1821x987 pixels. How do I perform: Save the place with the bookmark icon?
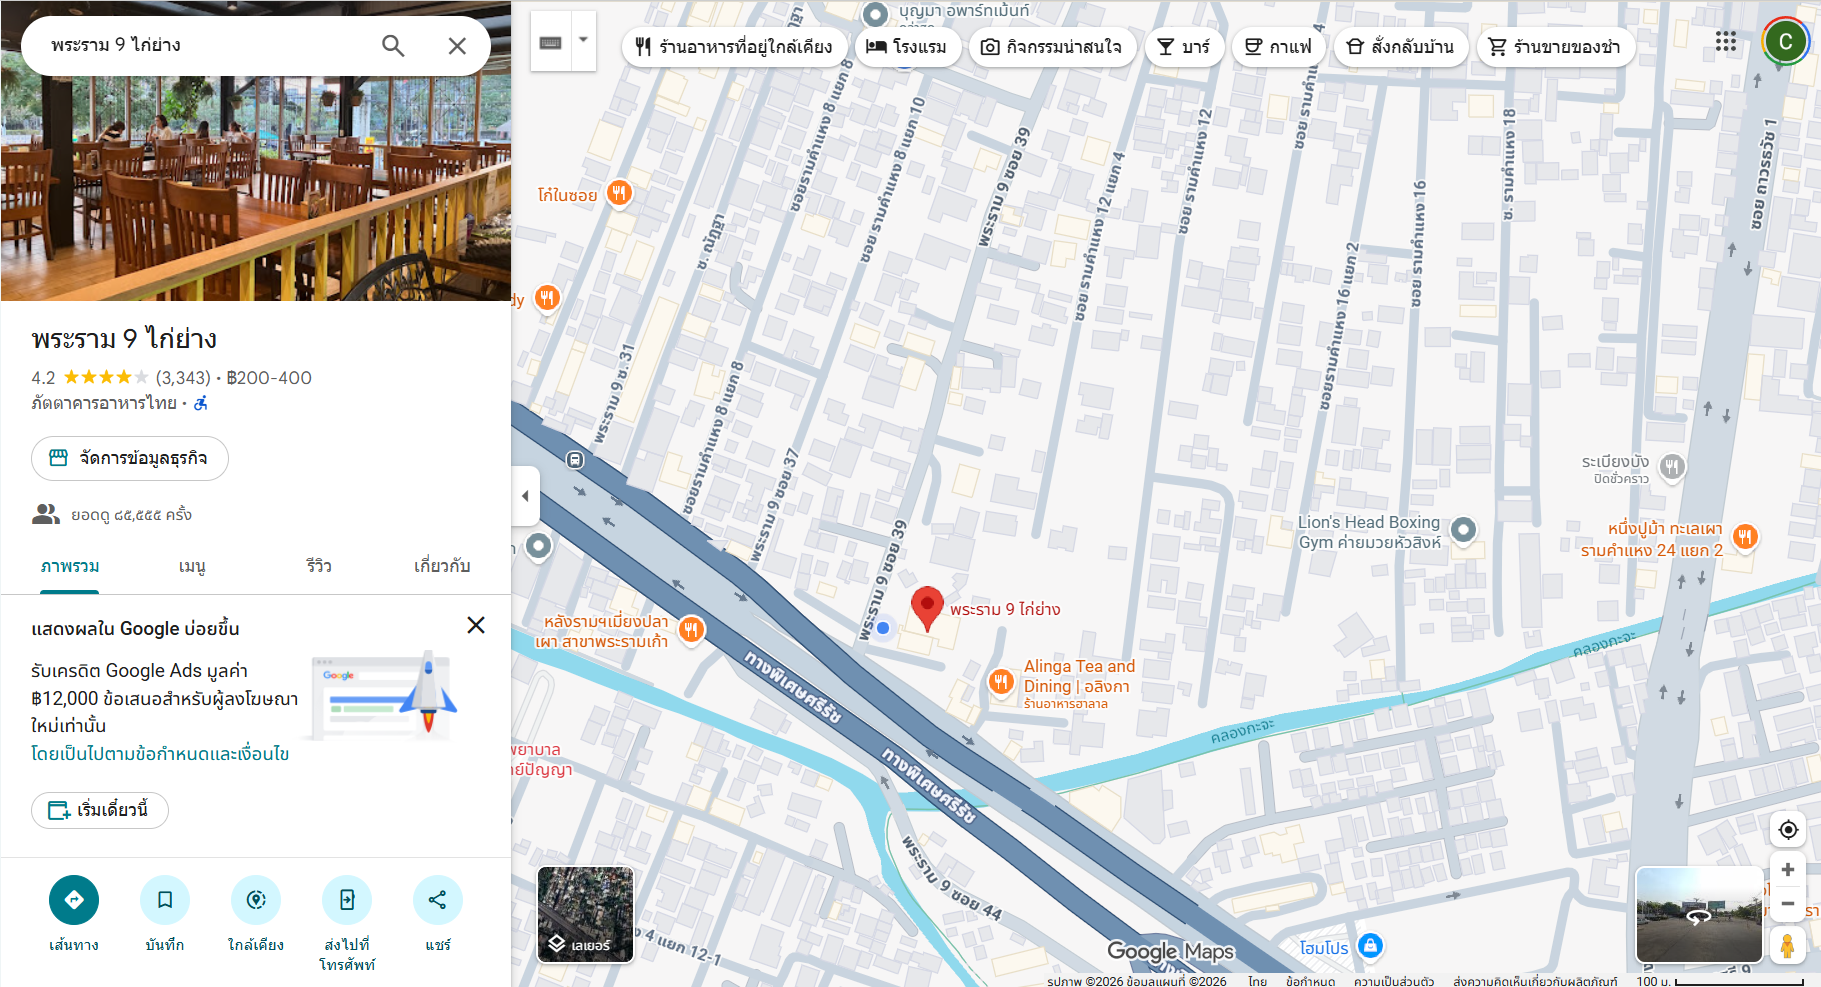(165, 900)
